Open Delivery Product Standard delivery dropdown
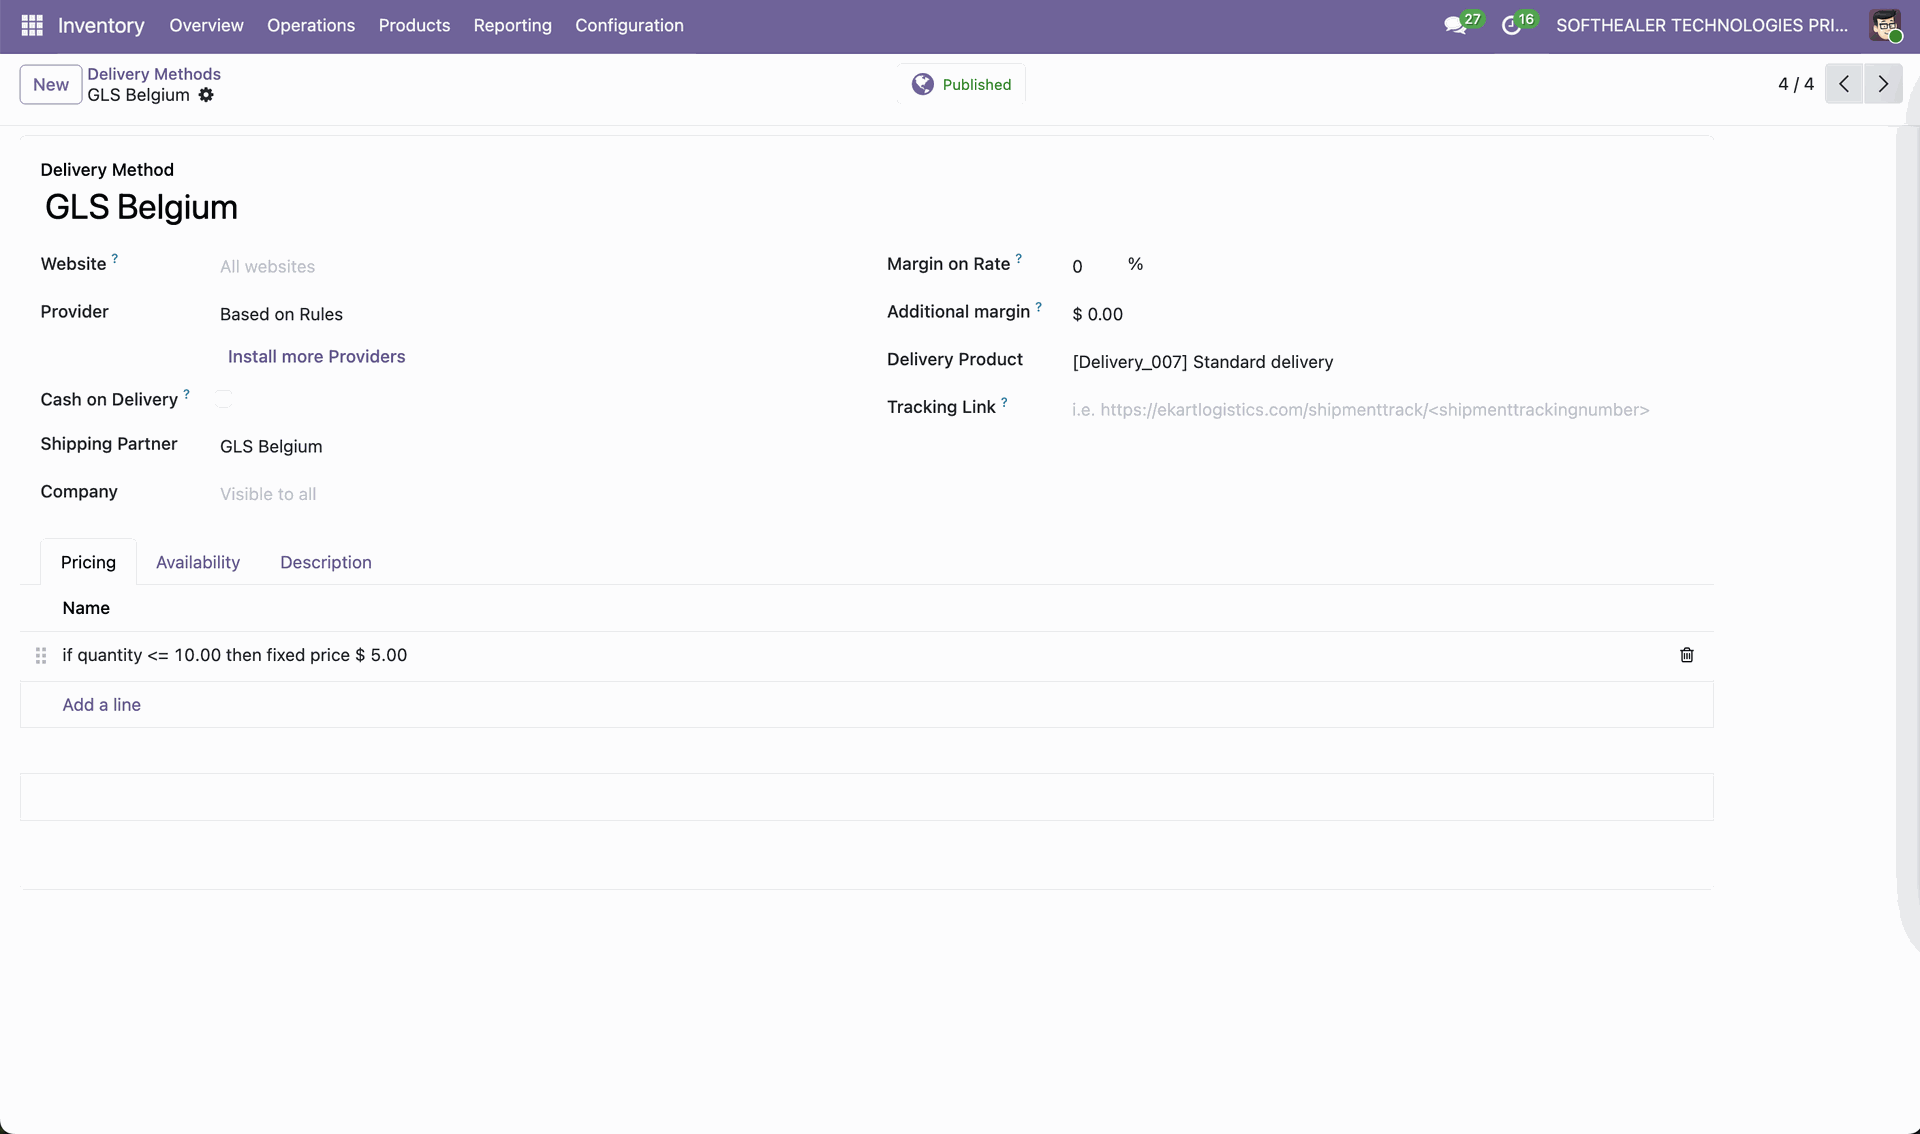This screenshot has width=1920, height=1134. click(x=1202, y=362)
